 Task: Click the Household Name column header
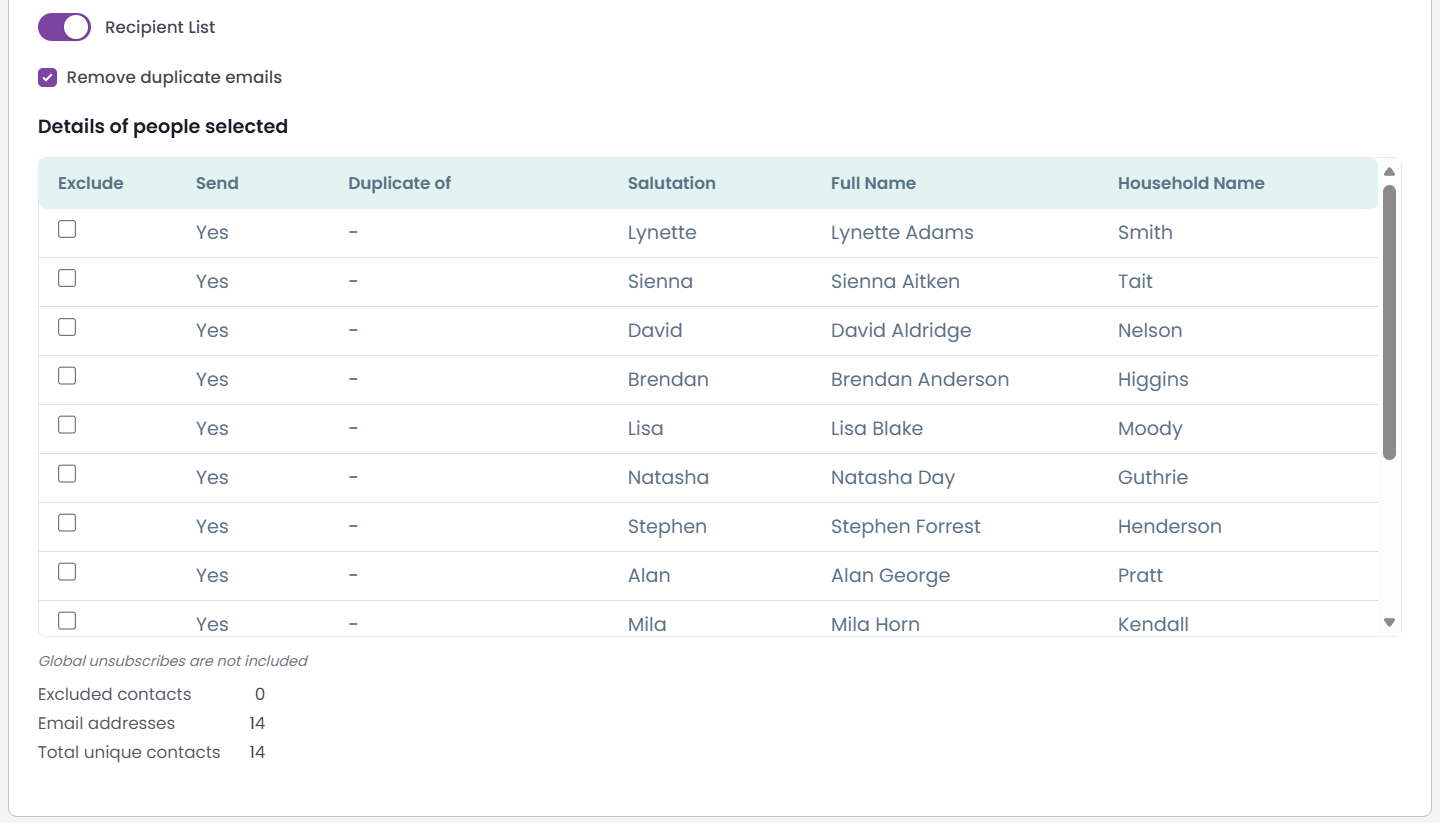click(x=1191, y=183)
